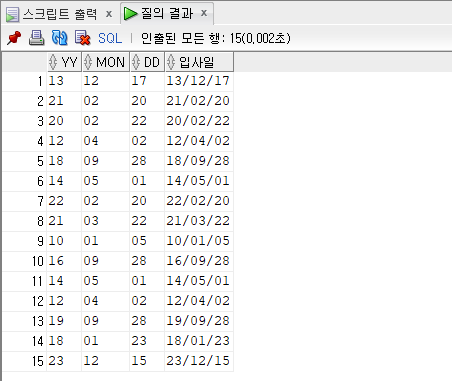The width and height of the screenshot is (452, 381).
Task: Click cell 21/02/20 in 입사일
Action: (x=198, y=101)
